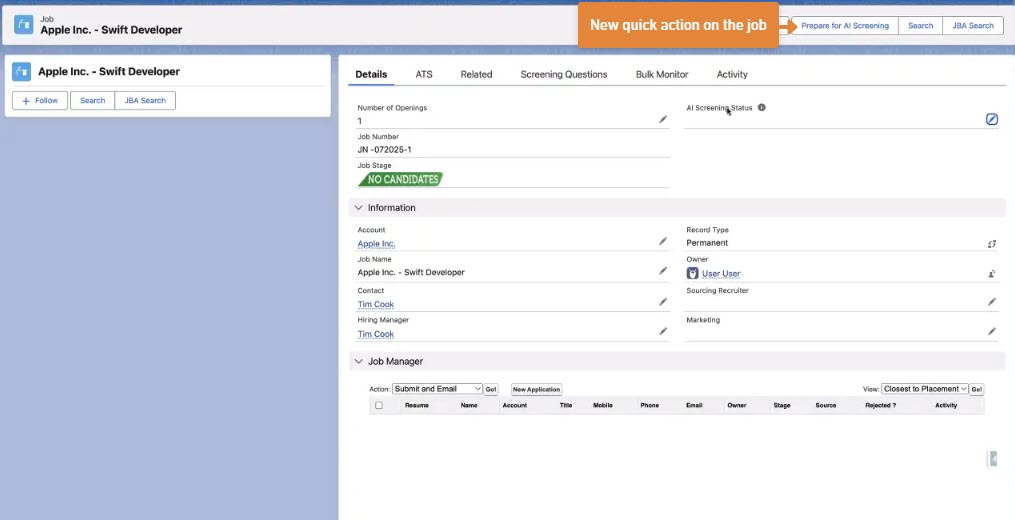Open the Closest to Placement view dropdown
The height and width of the screenshot is (520, 1015).
point(925,389)
